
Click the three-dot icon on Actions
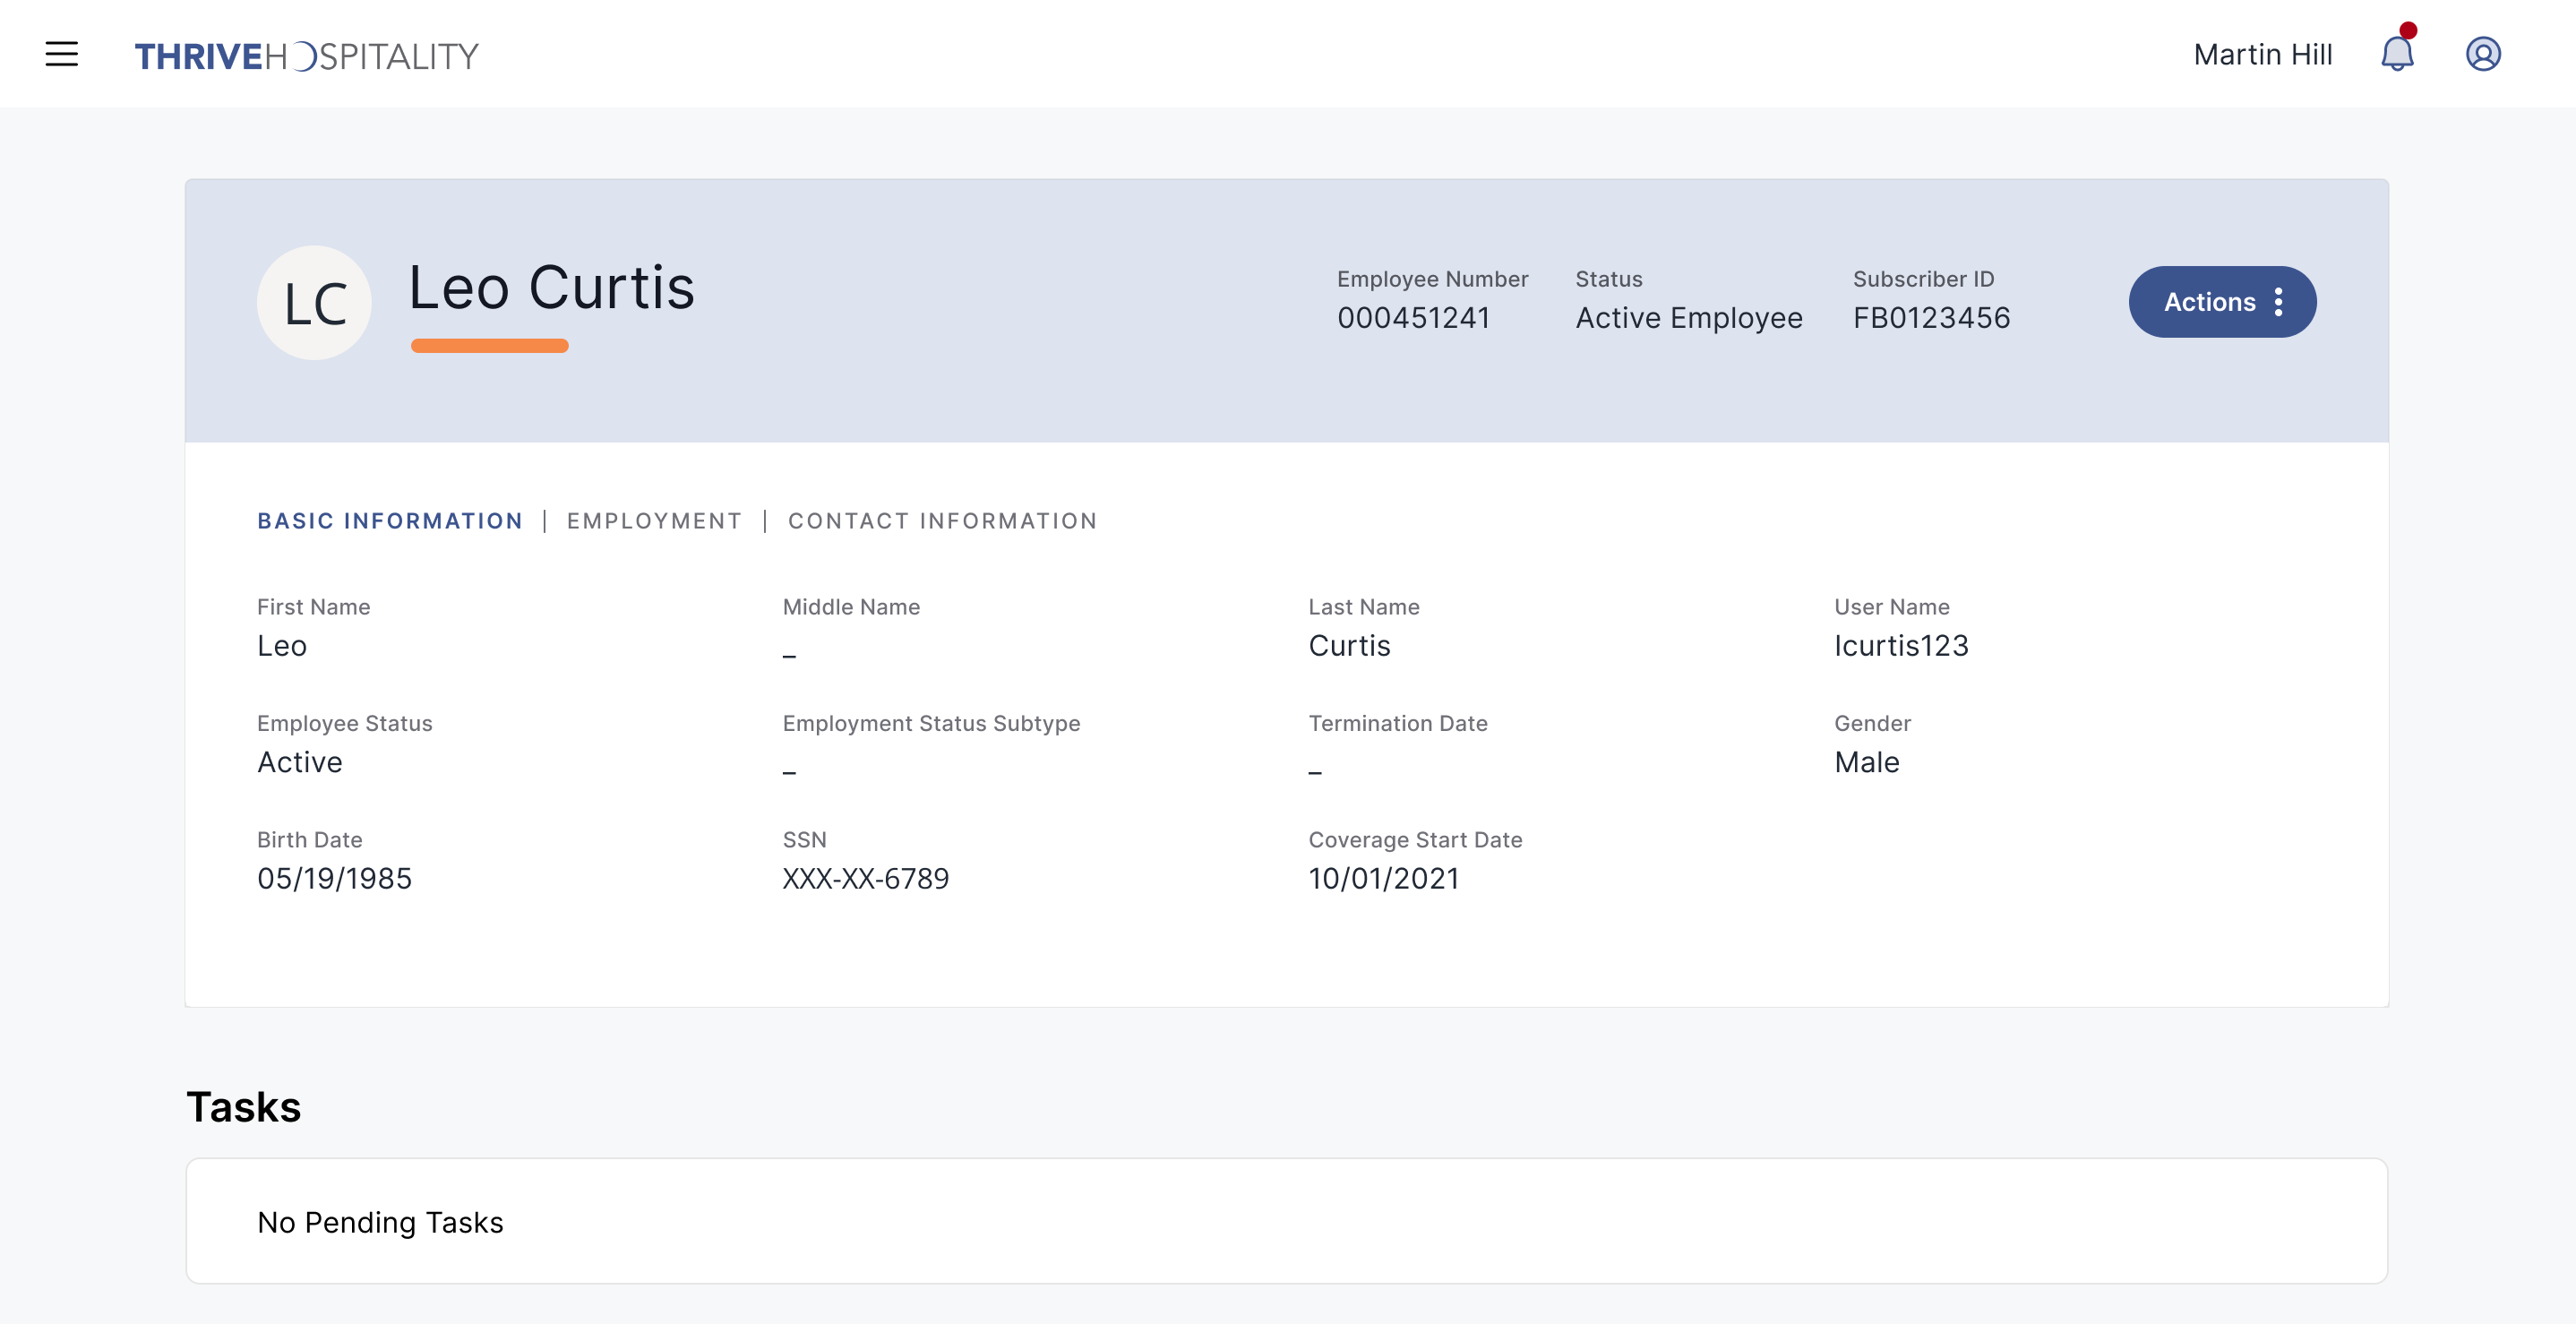(2278, 302)
